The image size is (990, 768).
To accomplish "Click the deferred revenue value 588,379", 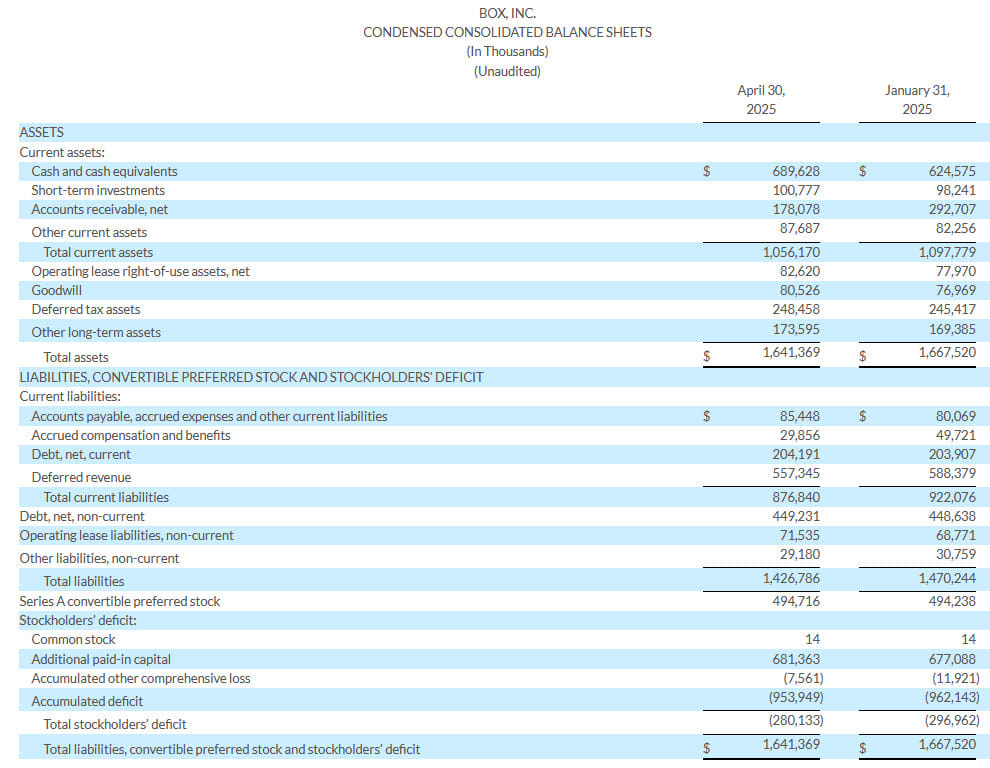I will pos(951,473).
